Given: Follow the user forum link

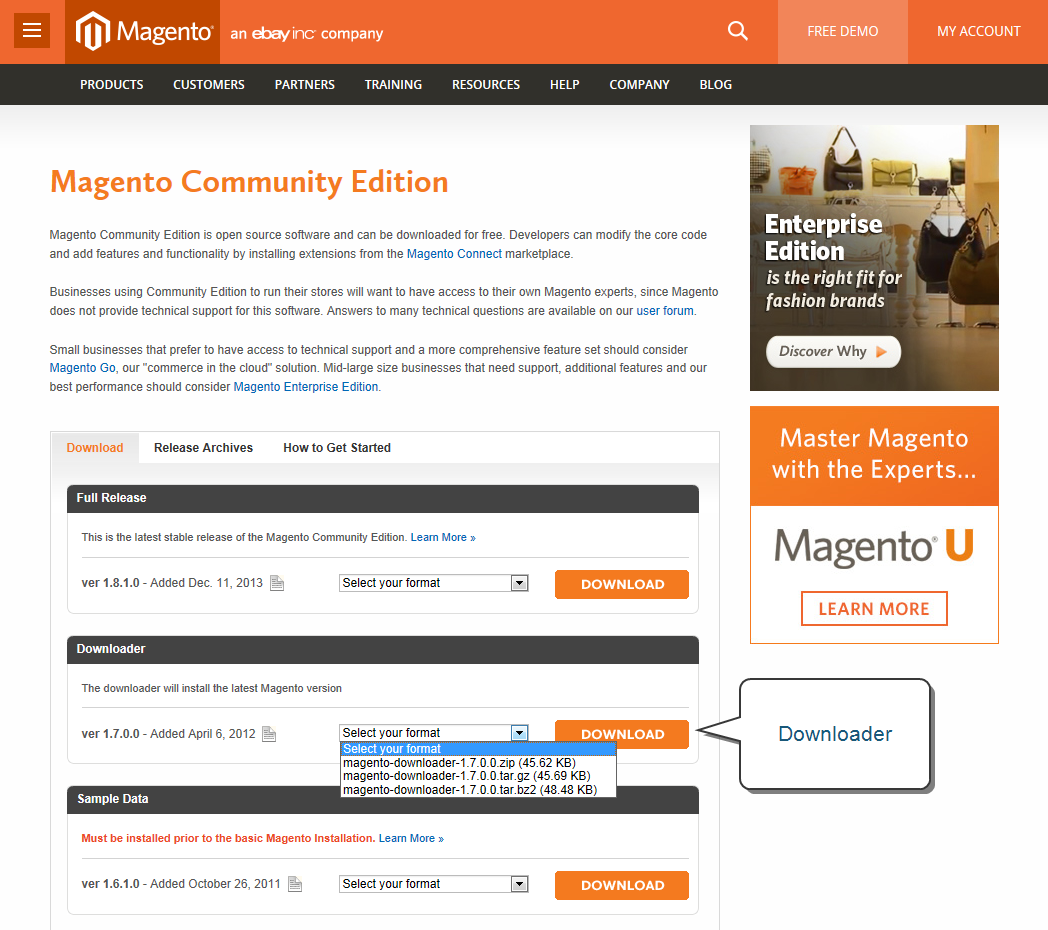Looking at the screenshot, I should [x=664, y=311].
